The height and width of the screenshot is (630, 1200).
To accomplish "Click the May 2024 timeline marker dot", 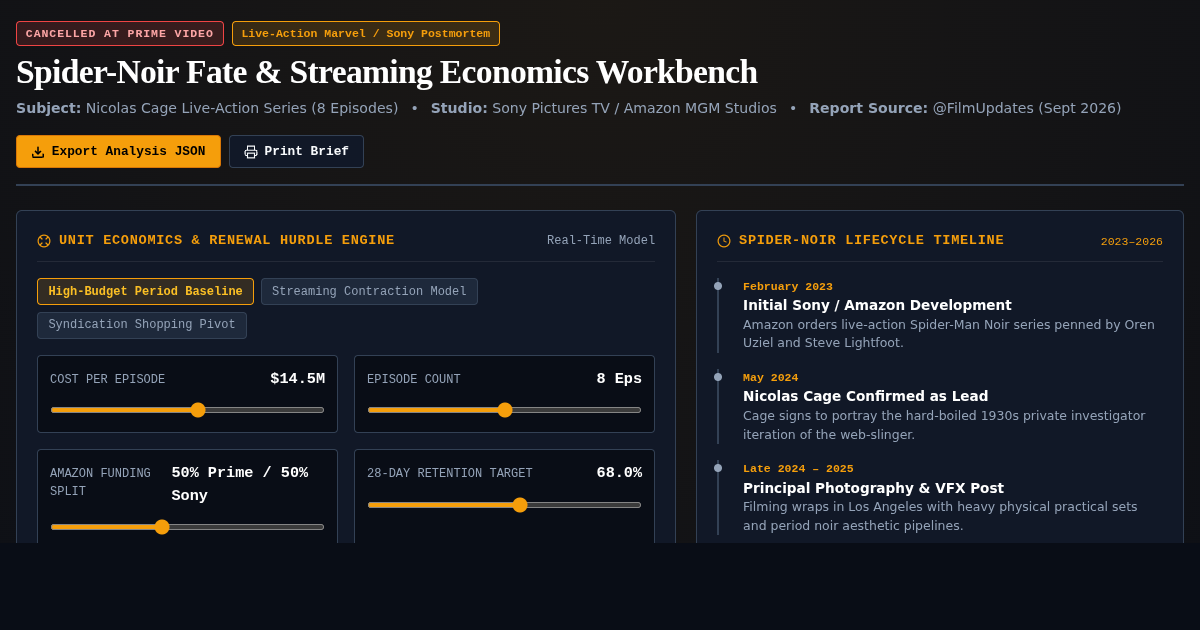I will [x=718, y=377].
